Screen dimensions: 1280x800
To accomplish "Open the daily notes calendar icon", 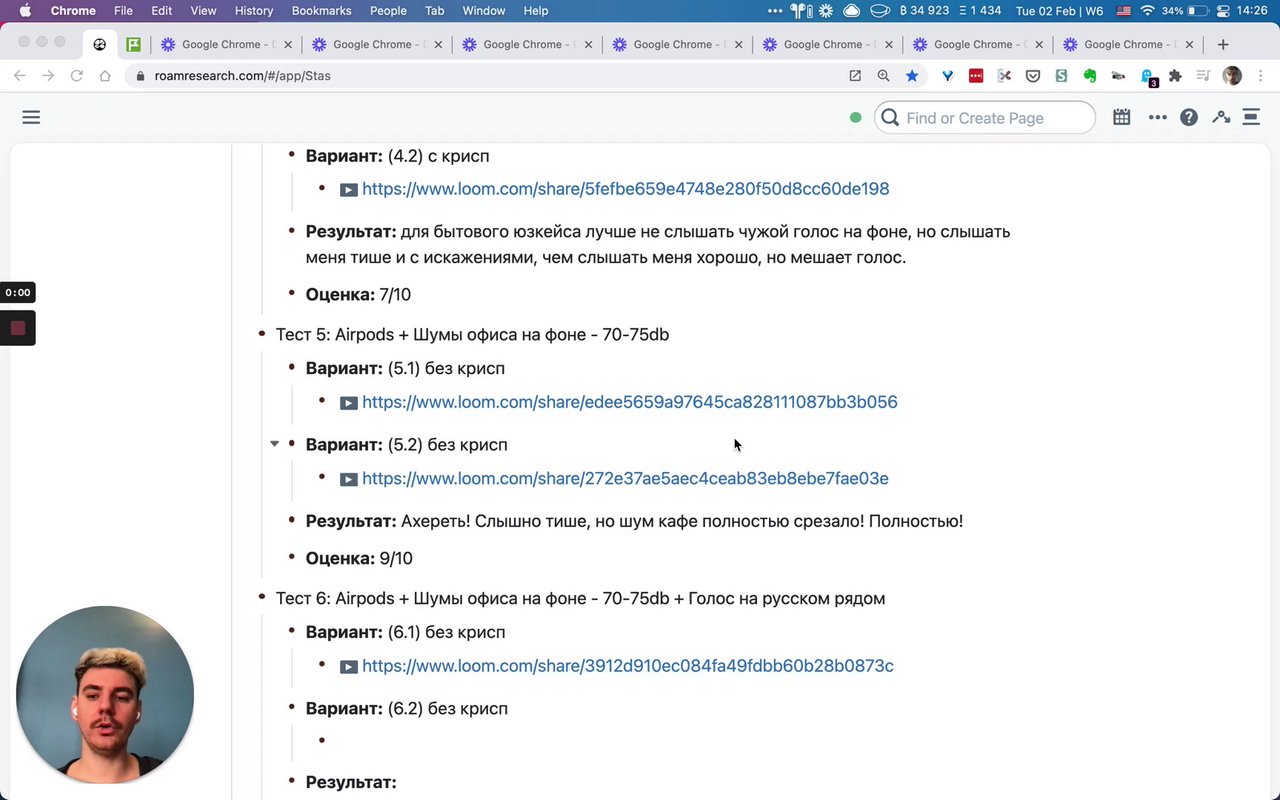I will (x=1122, y=117).
